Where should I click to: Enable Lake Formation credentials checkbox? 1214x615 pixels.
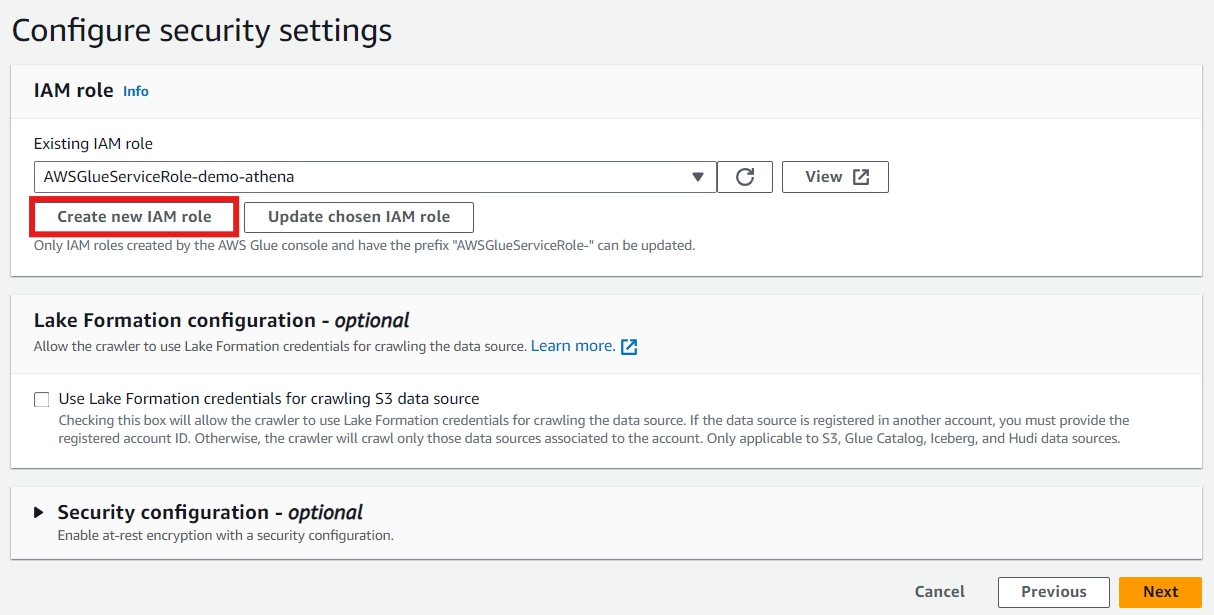[42, 400]
